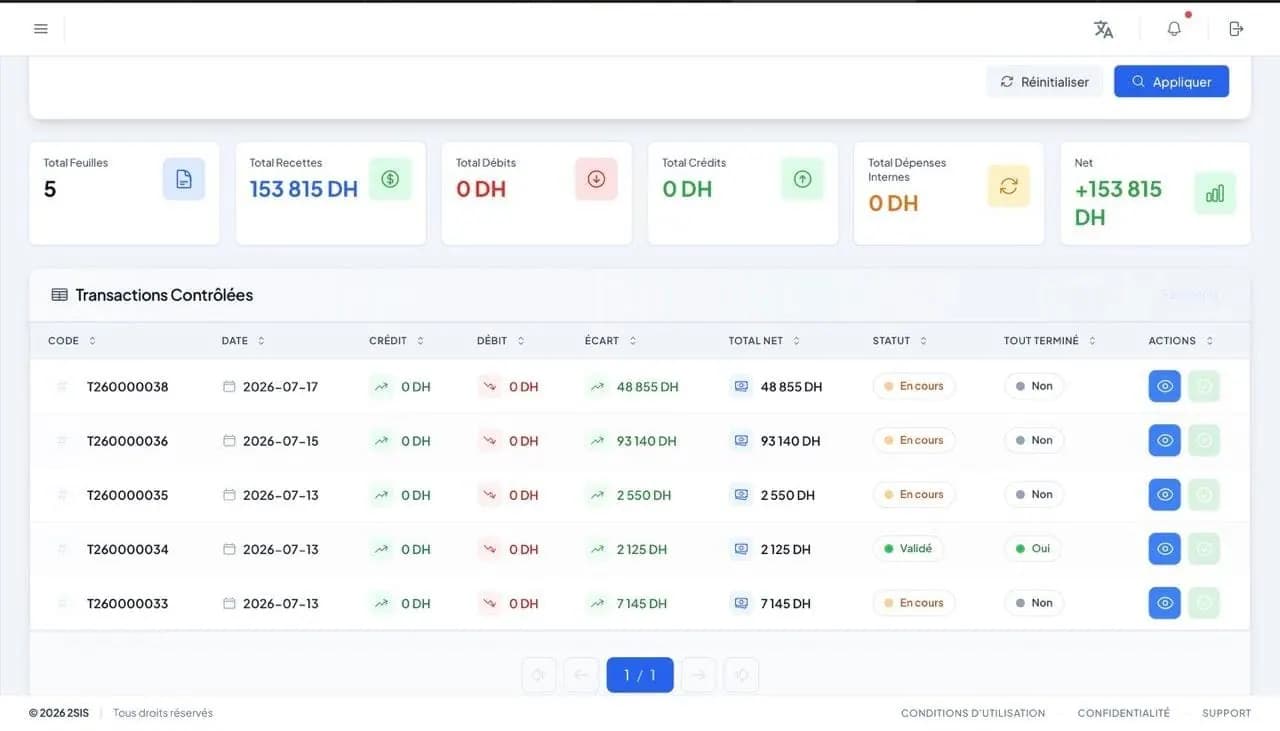Click the 153 815 DH Total Recettes value

(303, 189)
